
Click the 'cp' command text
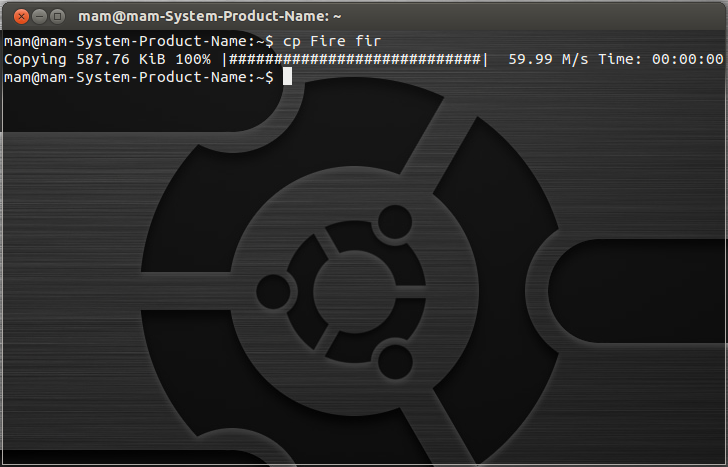(291, 41)
